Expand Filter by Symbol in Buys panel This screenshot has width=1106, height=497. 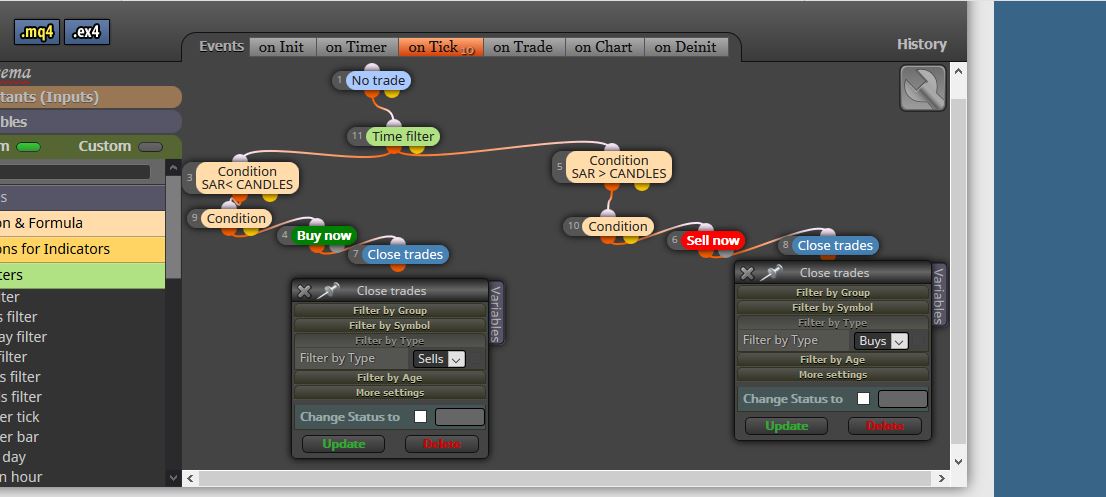click(832, 307)
